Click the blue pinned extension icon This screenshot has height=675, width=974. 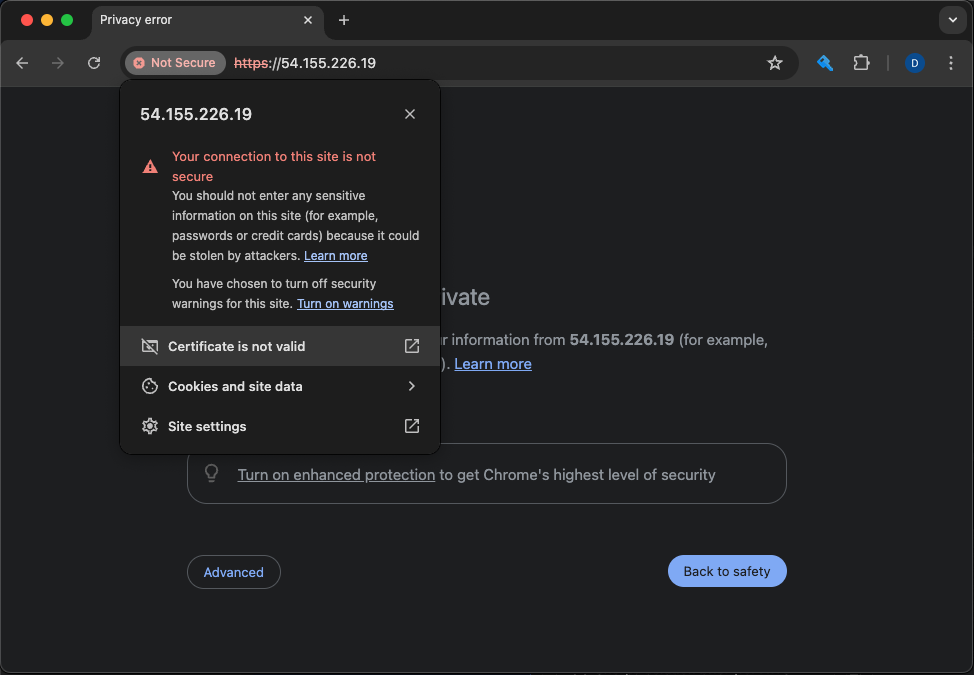click(825, 63)
